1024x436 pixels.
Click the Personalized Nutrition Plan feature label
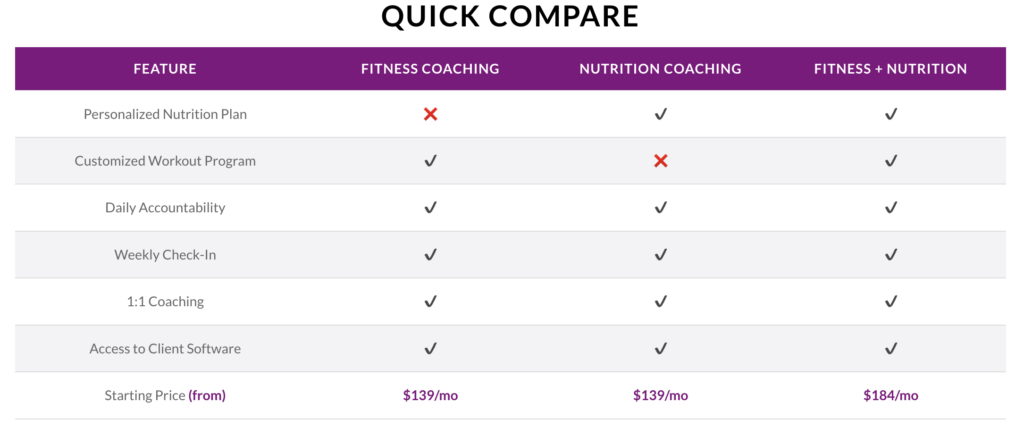coord(165,114)
